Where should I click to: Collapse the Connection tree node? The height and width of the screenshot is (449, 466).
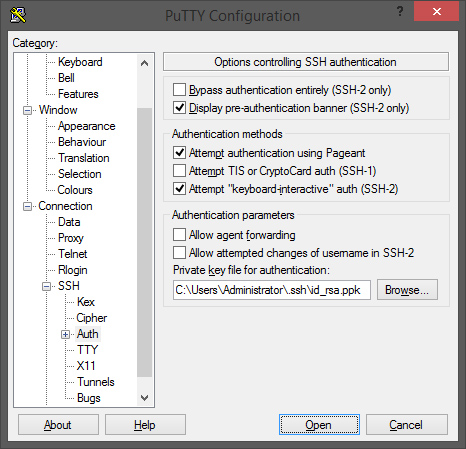pyautogui.click(x=27, y=206)
